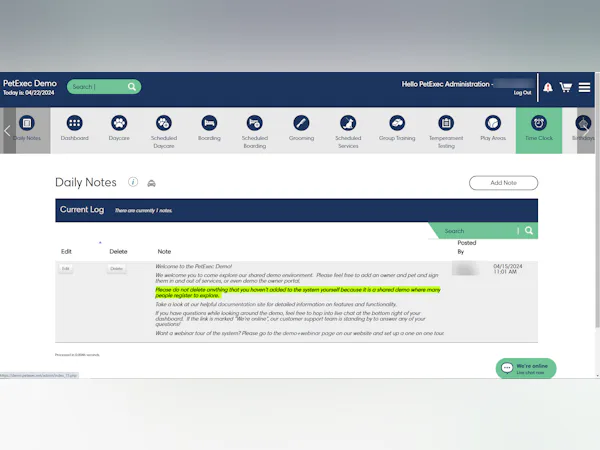Screen dimensions: 600x450
Task: Open the Grooming icon
Action: pyautogui.click(x=302, y=123)
